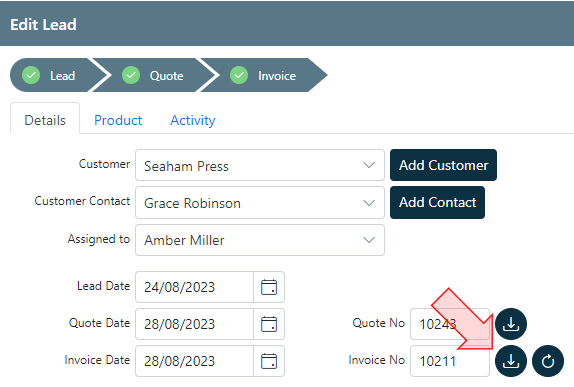Download the quote document for Quote No 10243
This screenshot has width=574, height=387.
click(x=511, y=324)
